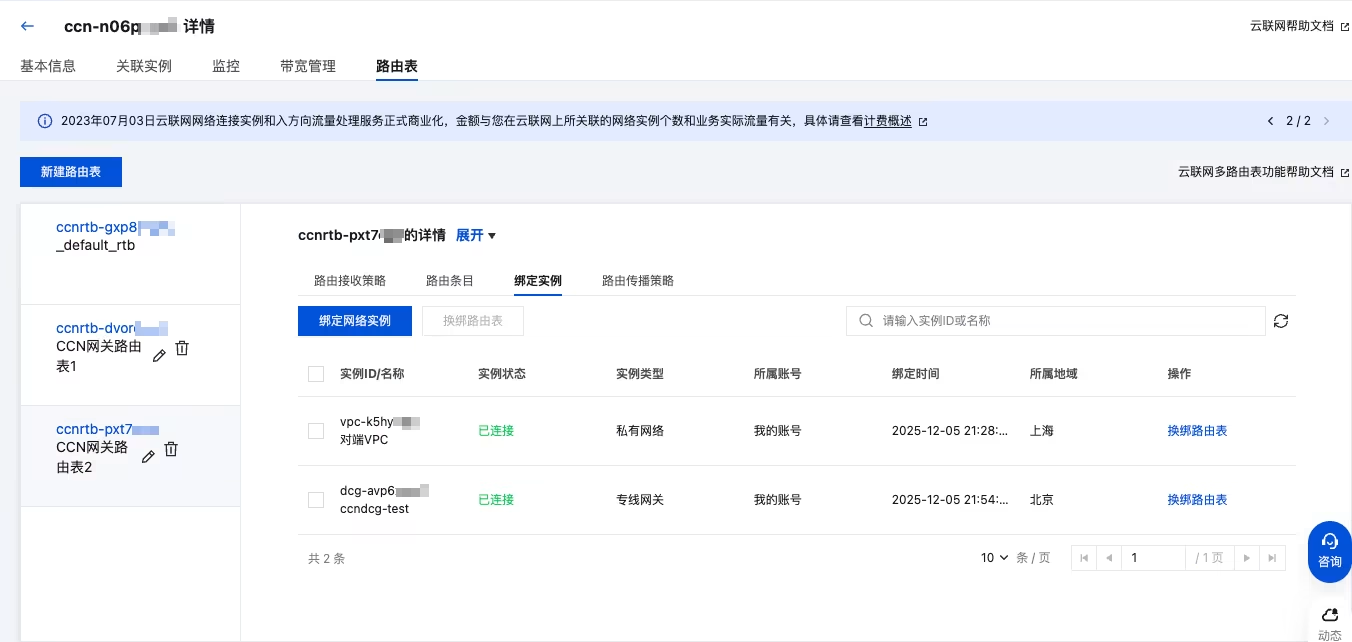1352x642 pixels.
Task: Delete CCN网关路由表1 using its trash icon
Action: click(x=182, y=348)
